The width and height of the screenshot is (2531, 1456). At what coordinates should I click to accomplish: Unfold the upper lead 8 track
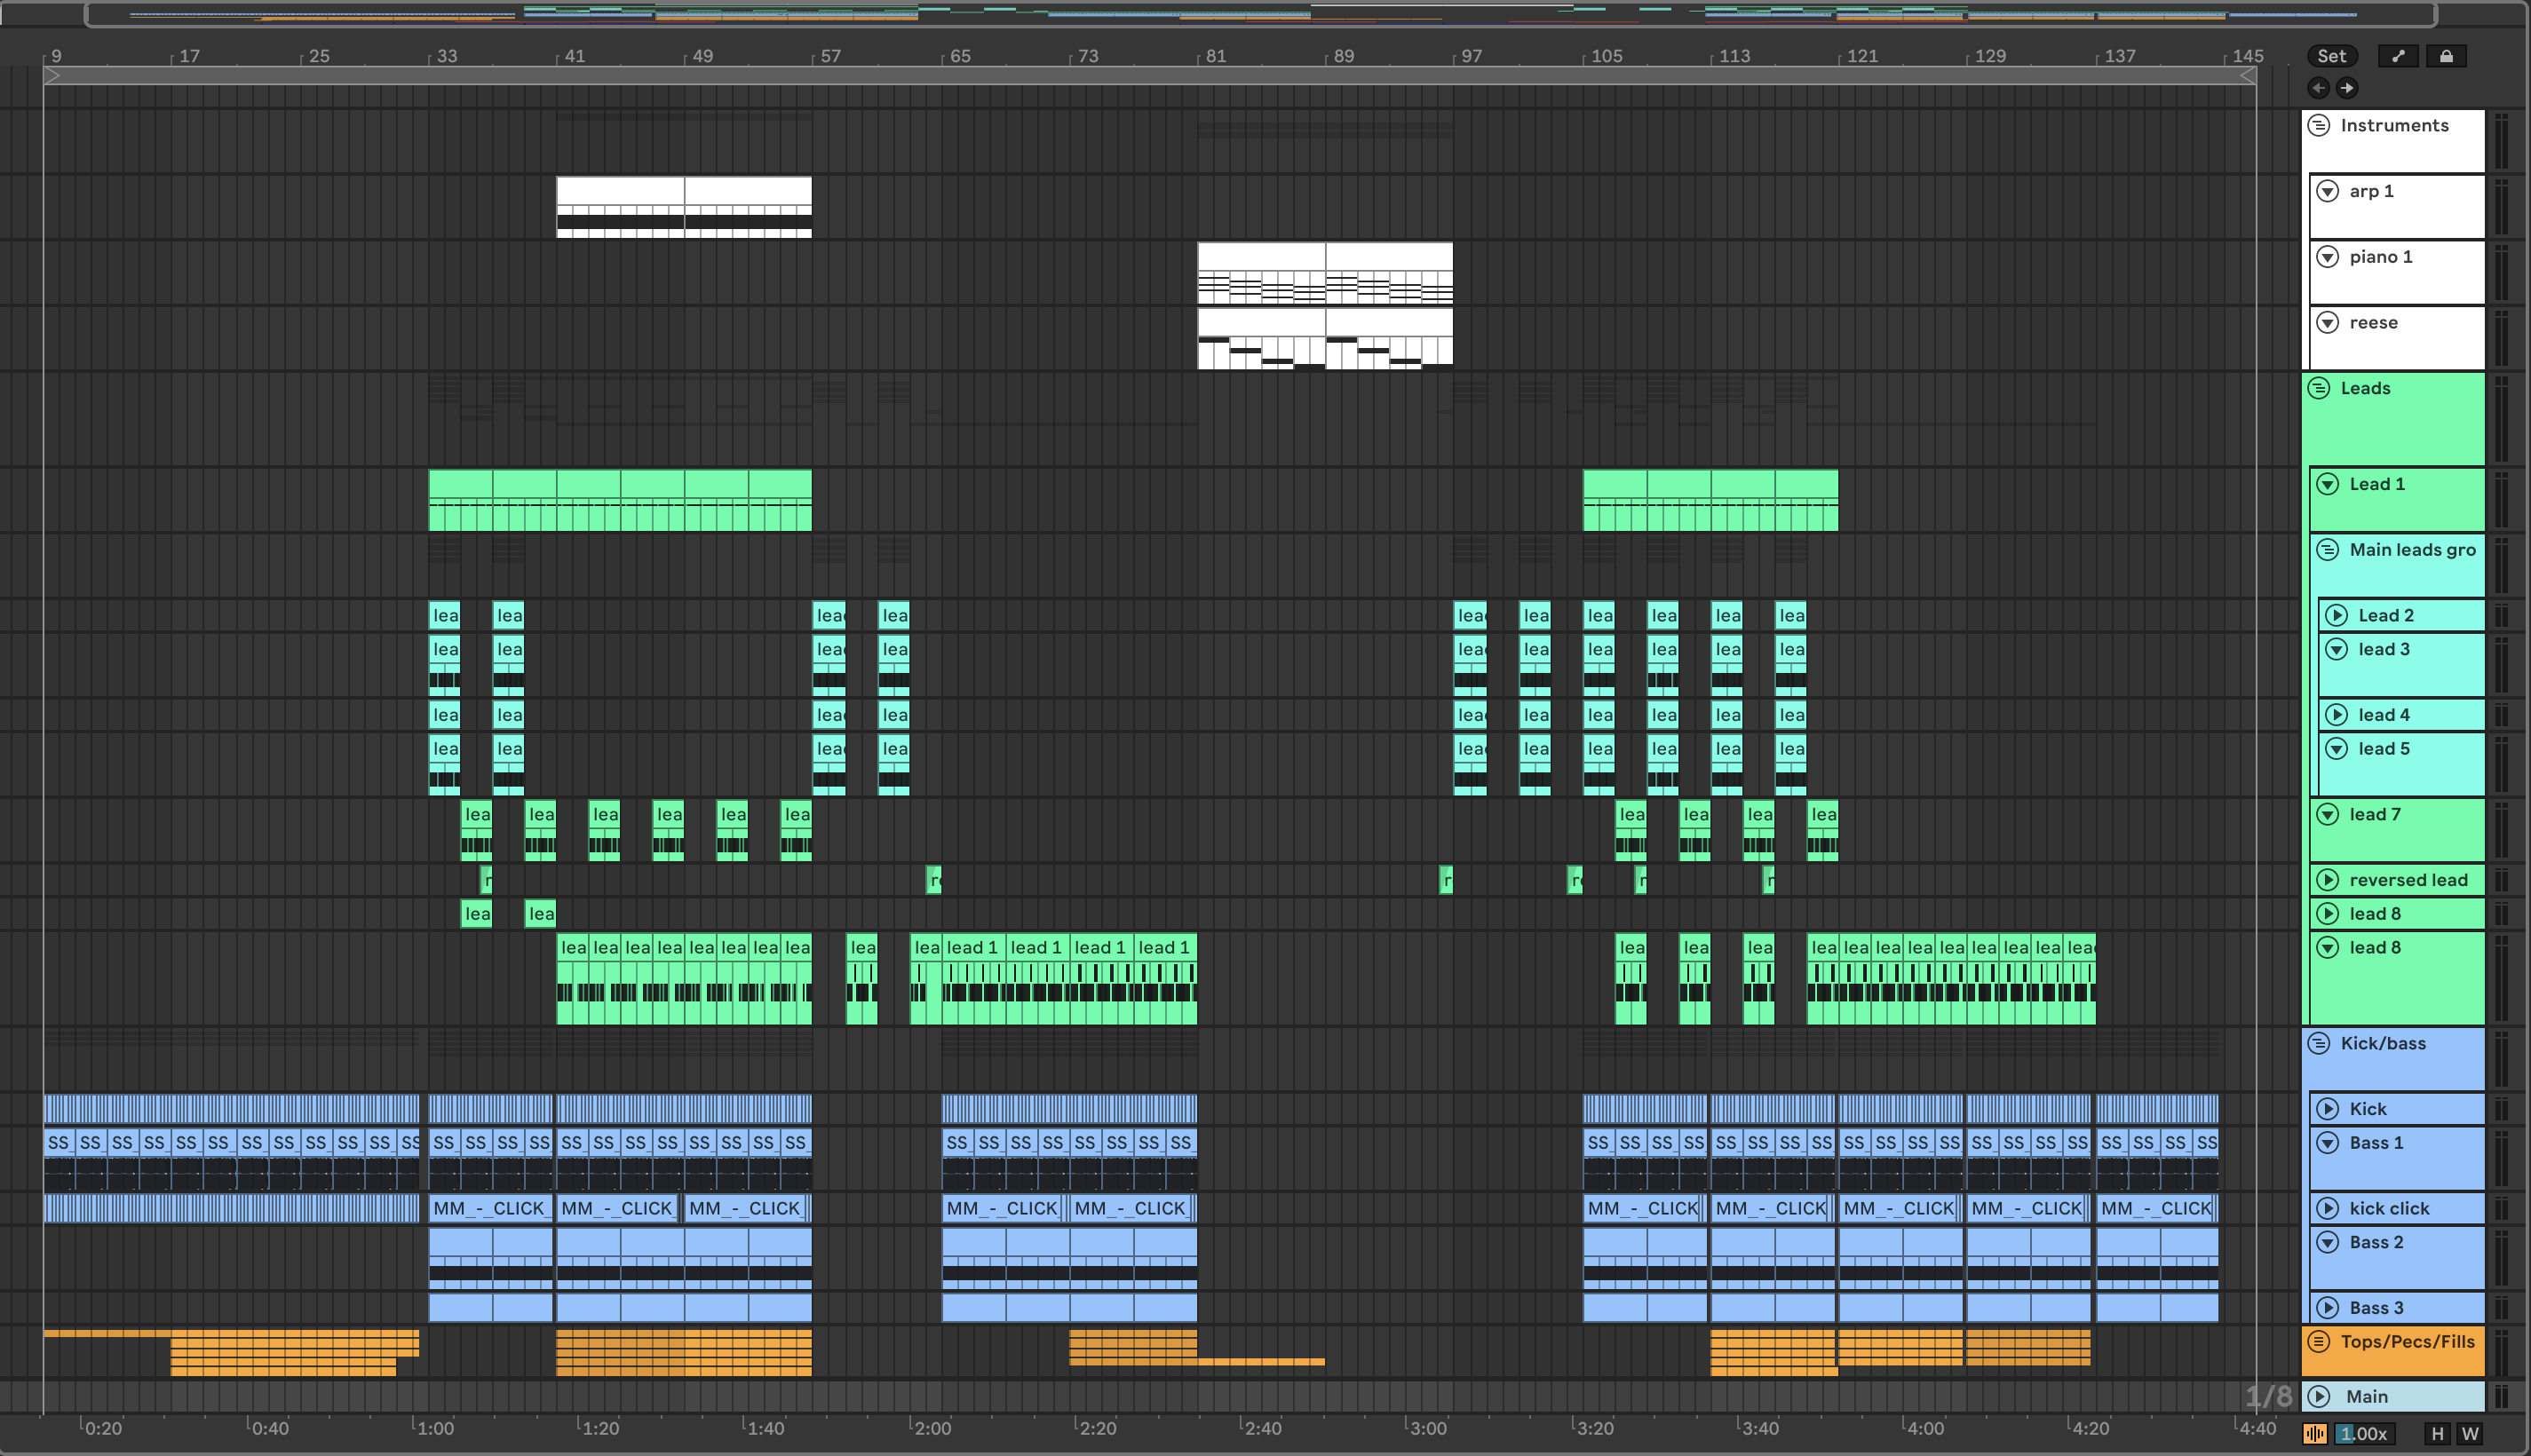pyautogui.click(x=2328, y=914)
